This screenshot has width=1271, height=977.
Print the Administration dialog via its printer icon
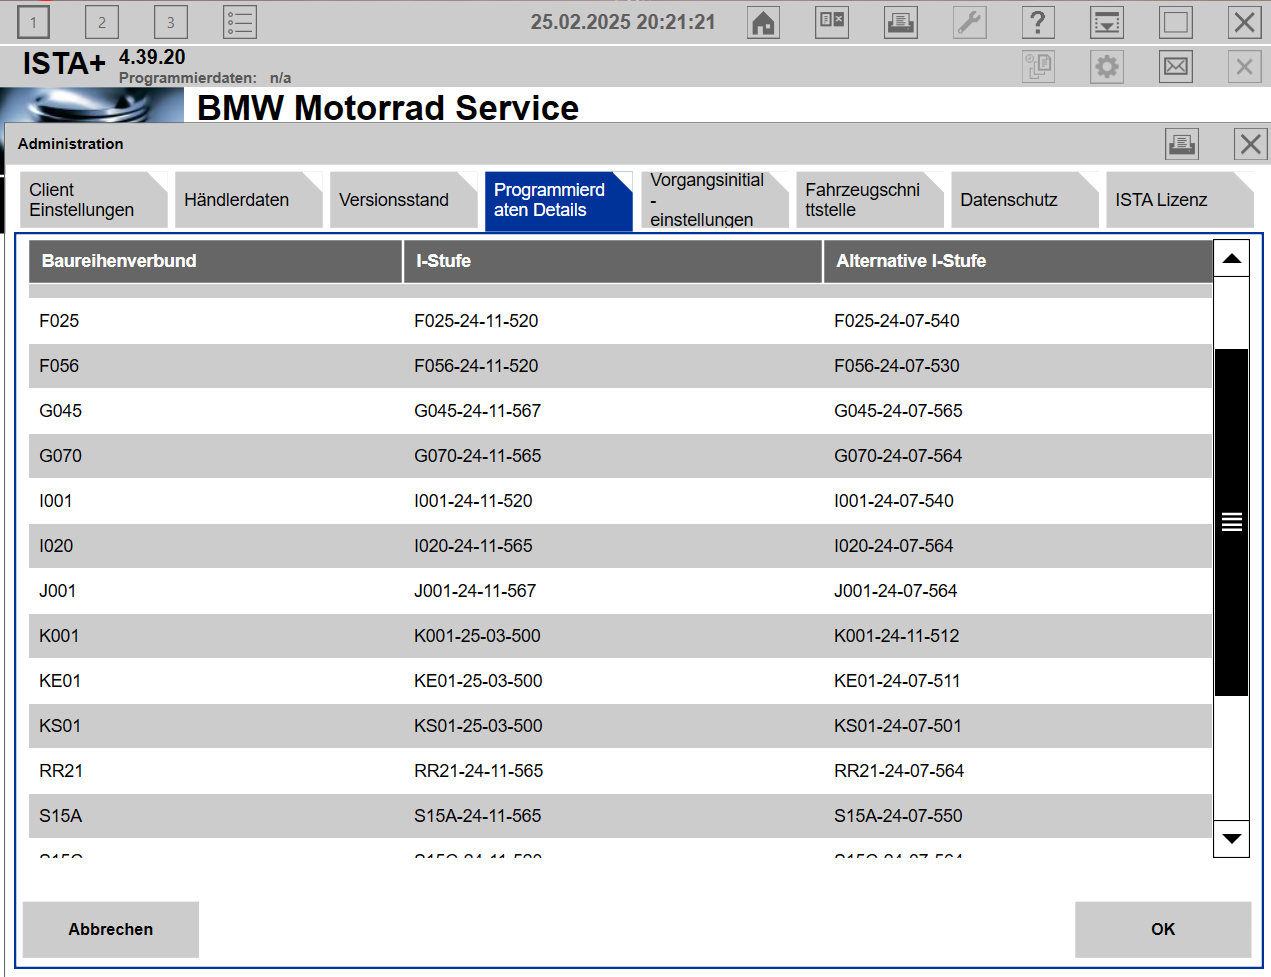click(x=1182, y=144)
